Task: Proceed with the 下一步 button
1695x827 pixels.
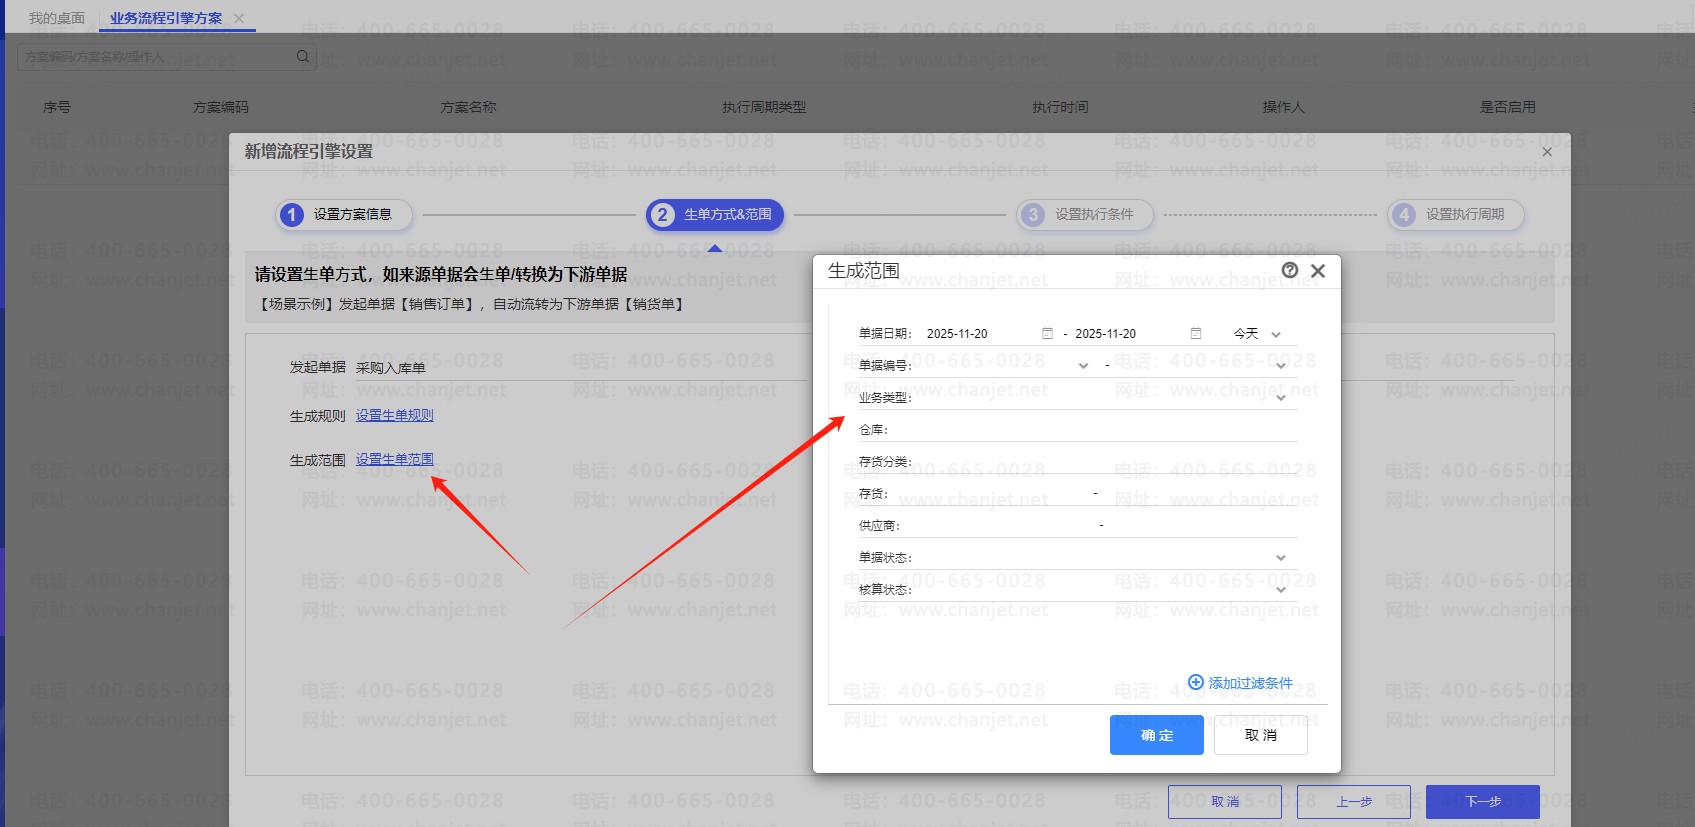Action: point(1483,802)
